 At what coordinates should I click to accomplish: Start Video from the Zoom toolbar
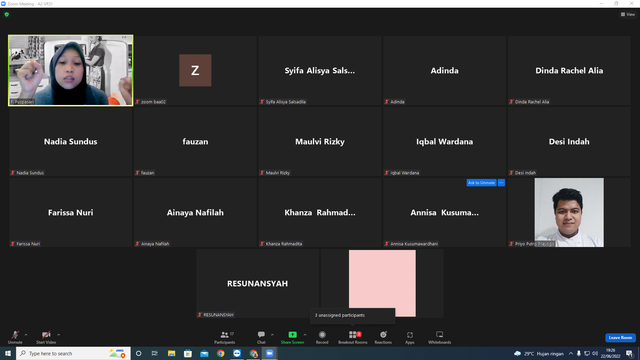(46, 337)
